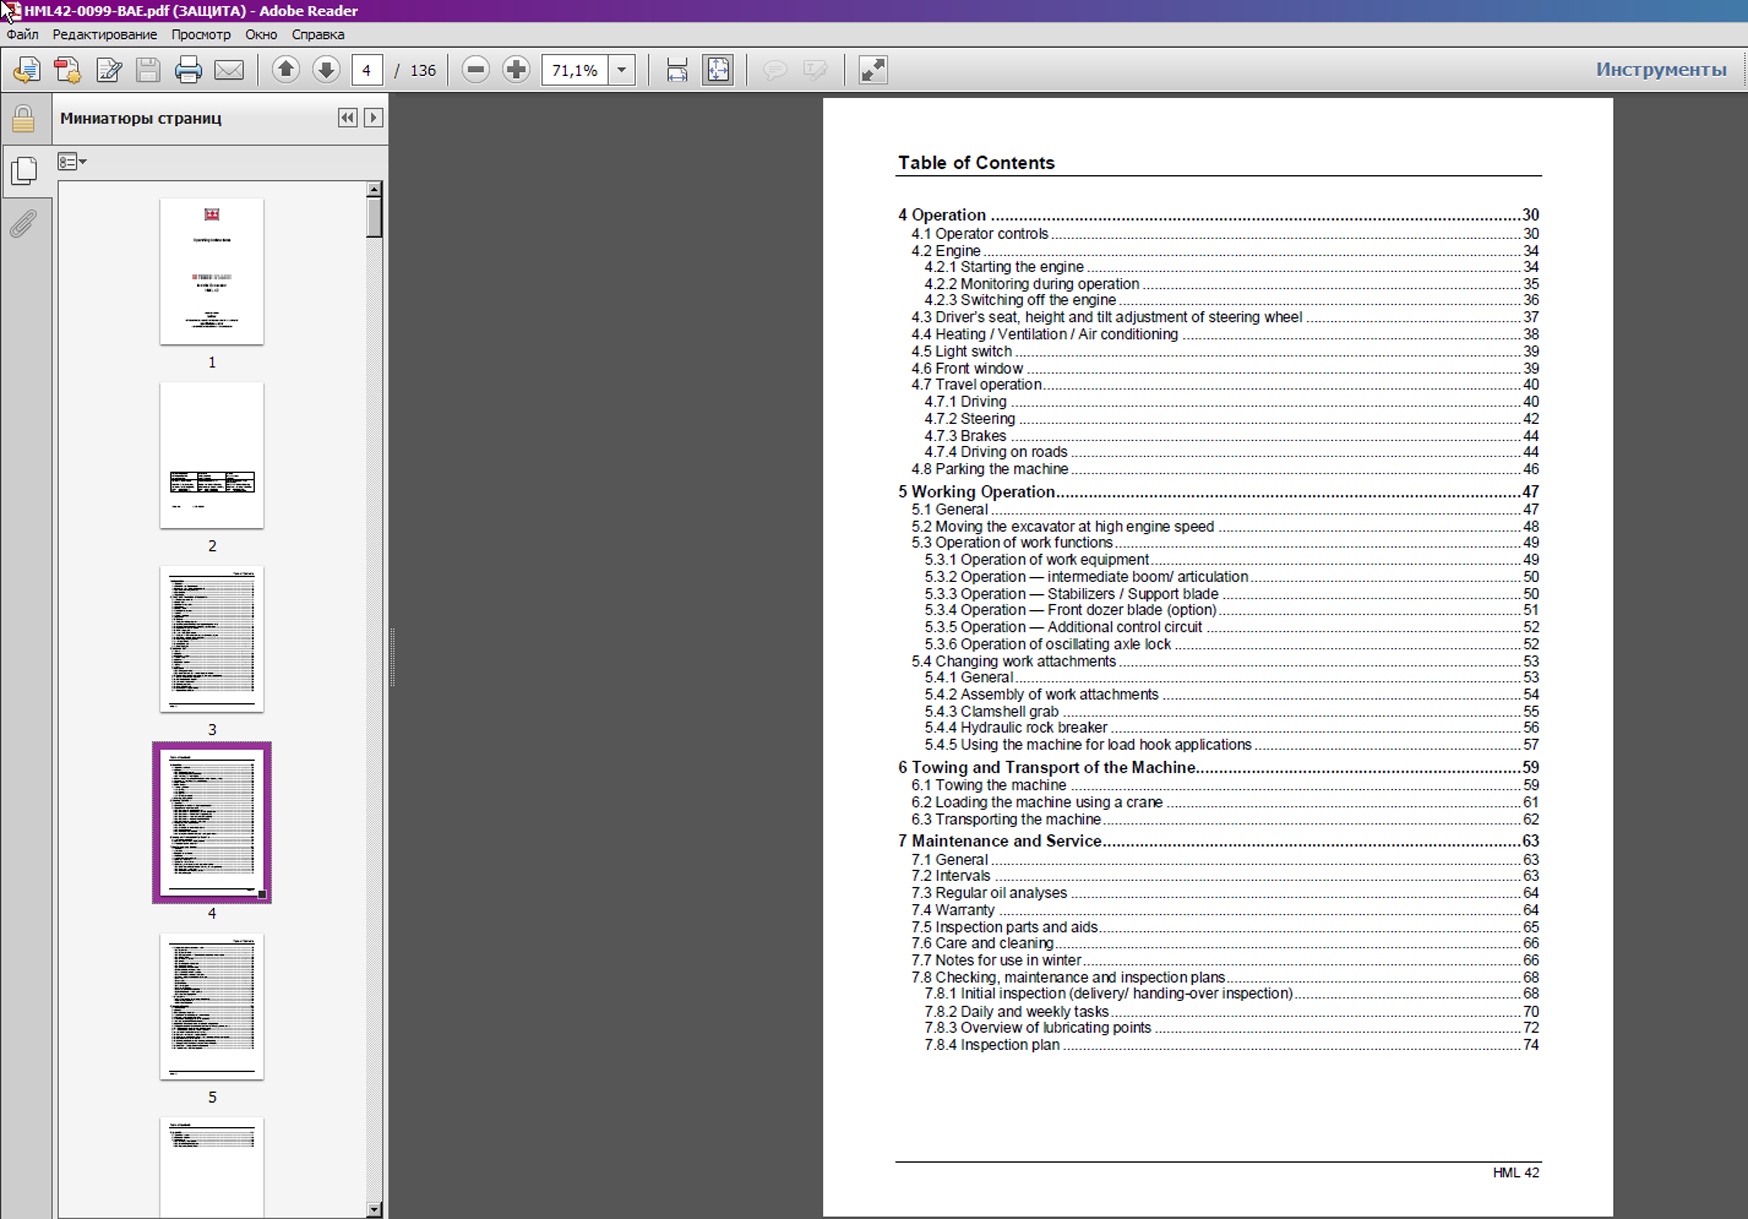The width and height of the screenshot is (1748, 1219).
Task: Open the Просмотр menu
Action: pos(200,34)
